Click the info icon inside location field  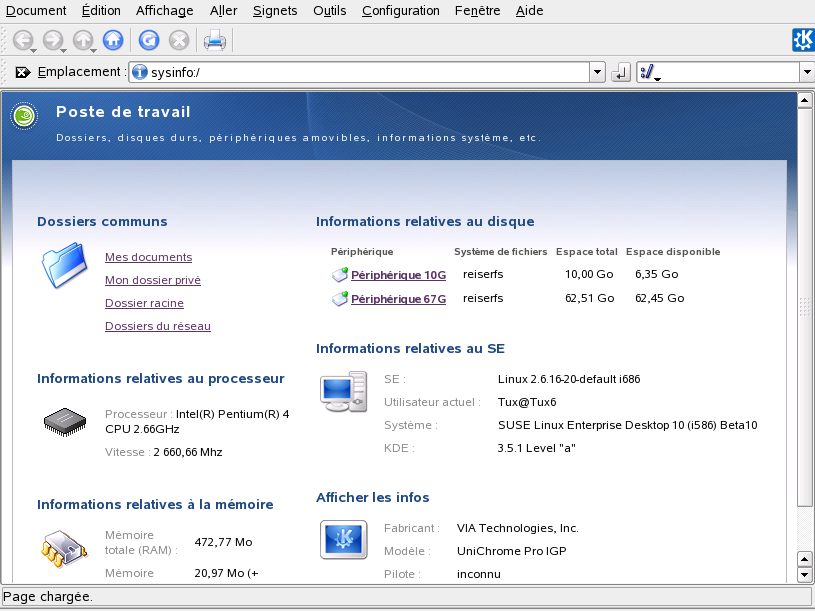coord(139,72)
